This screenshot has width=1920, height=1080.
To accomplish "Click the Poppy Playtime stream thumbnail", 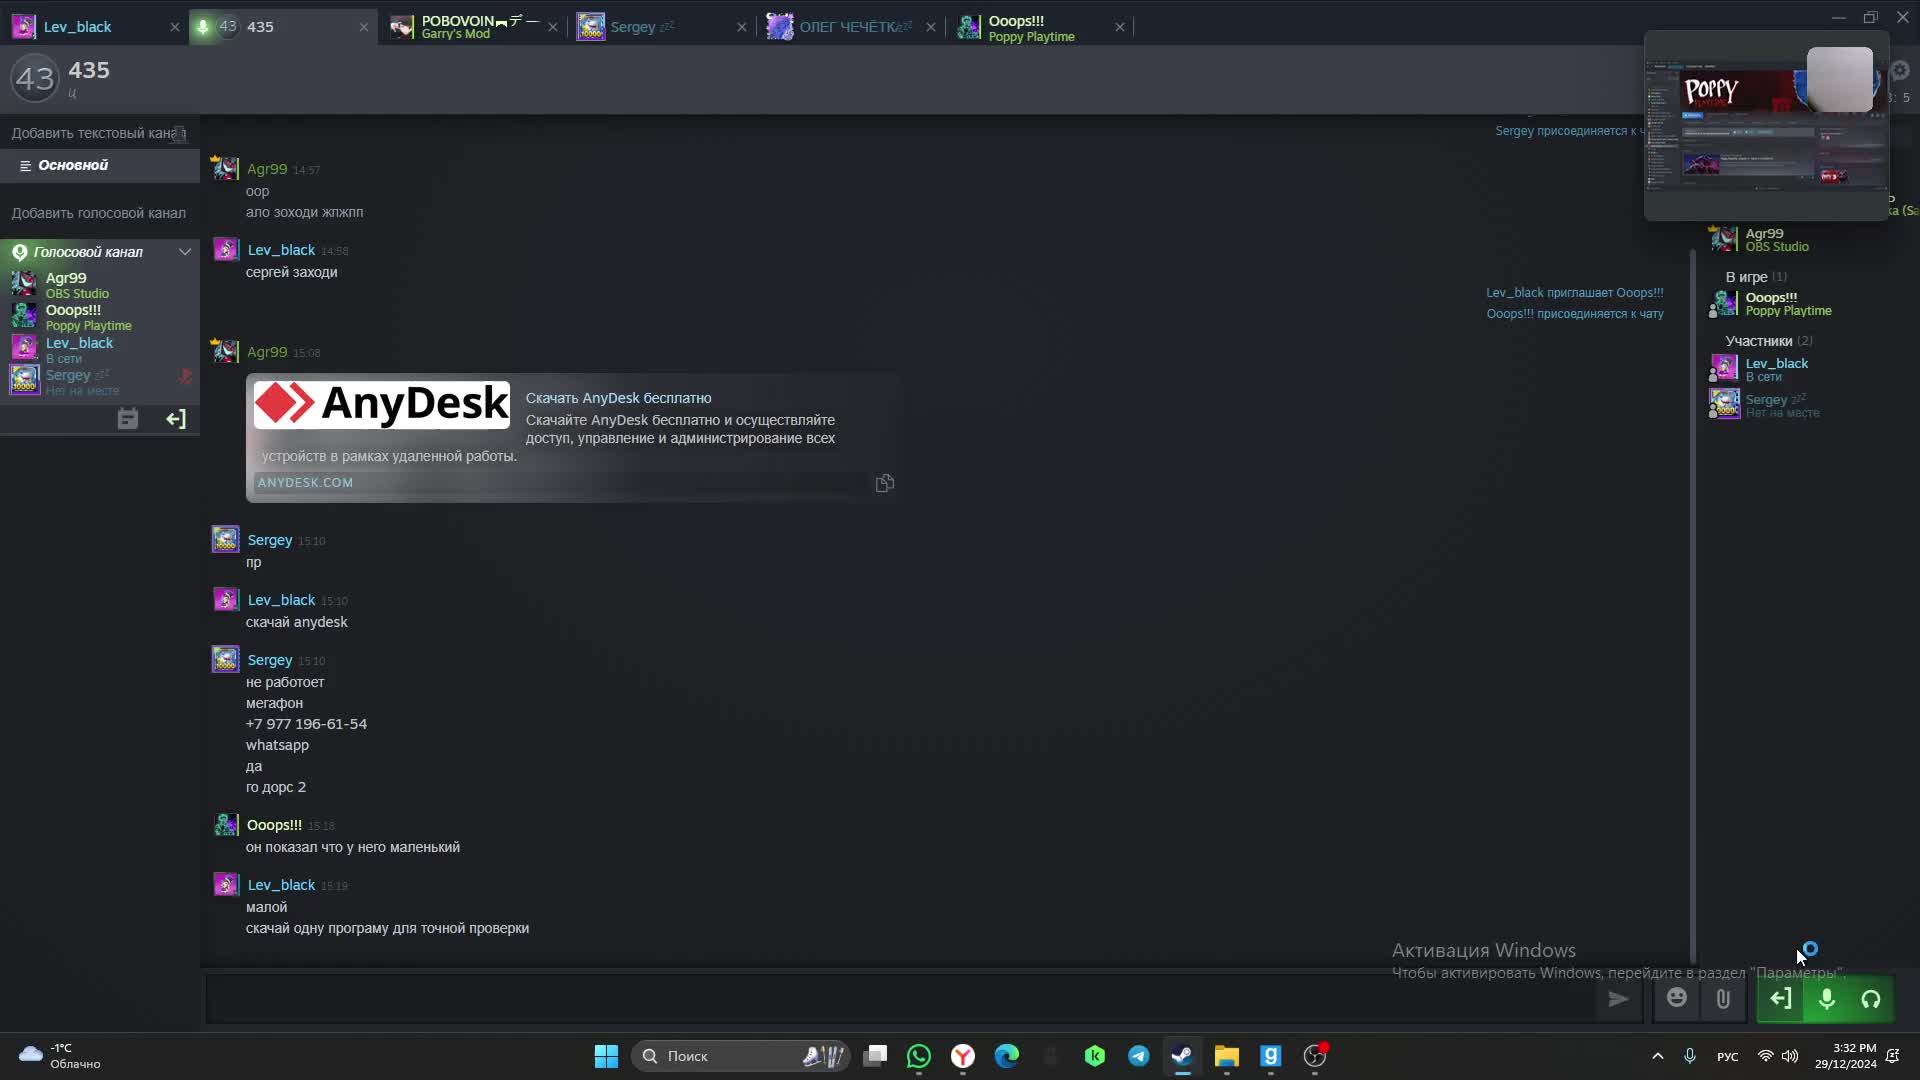I will tap(1765, 125).
